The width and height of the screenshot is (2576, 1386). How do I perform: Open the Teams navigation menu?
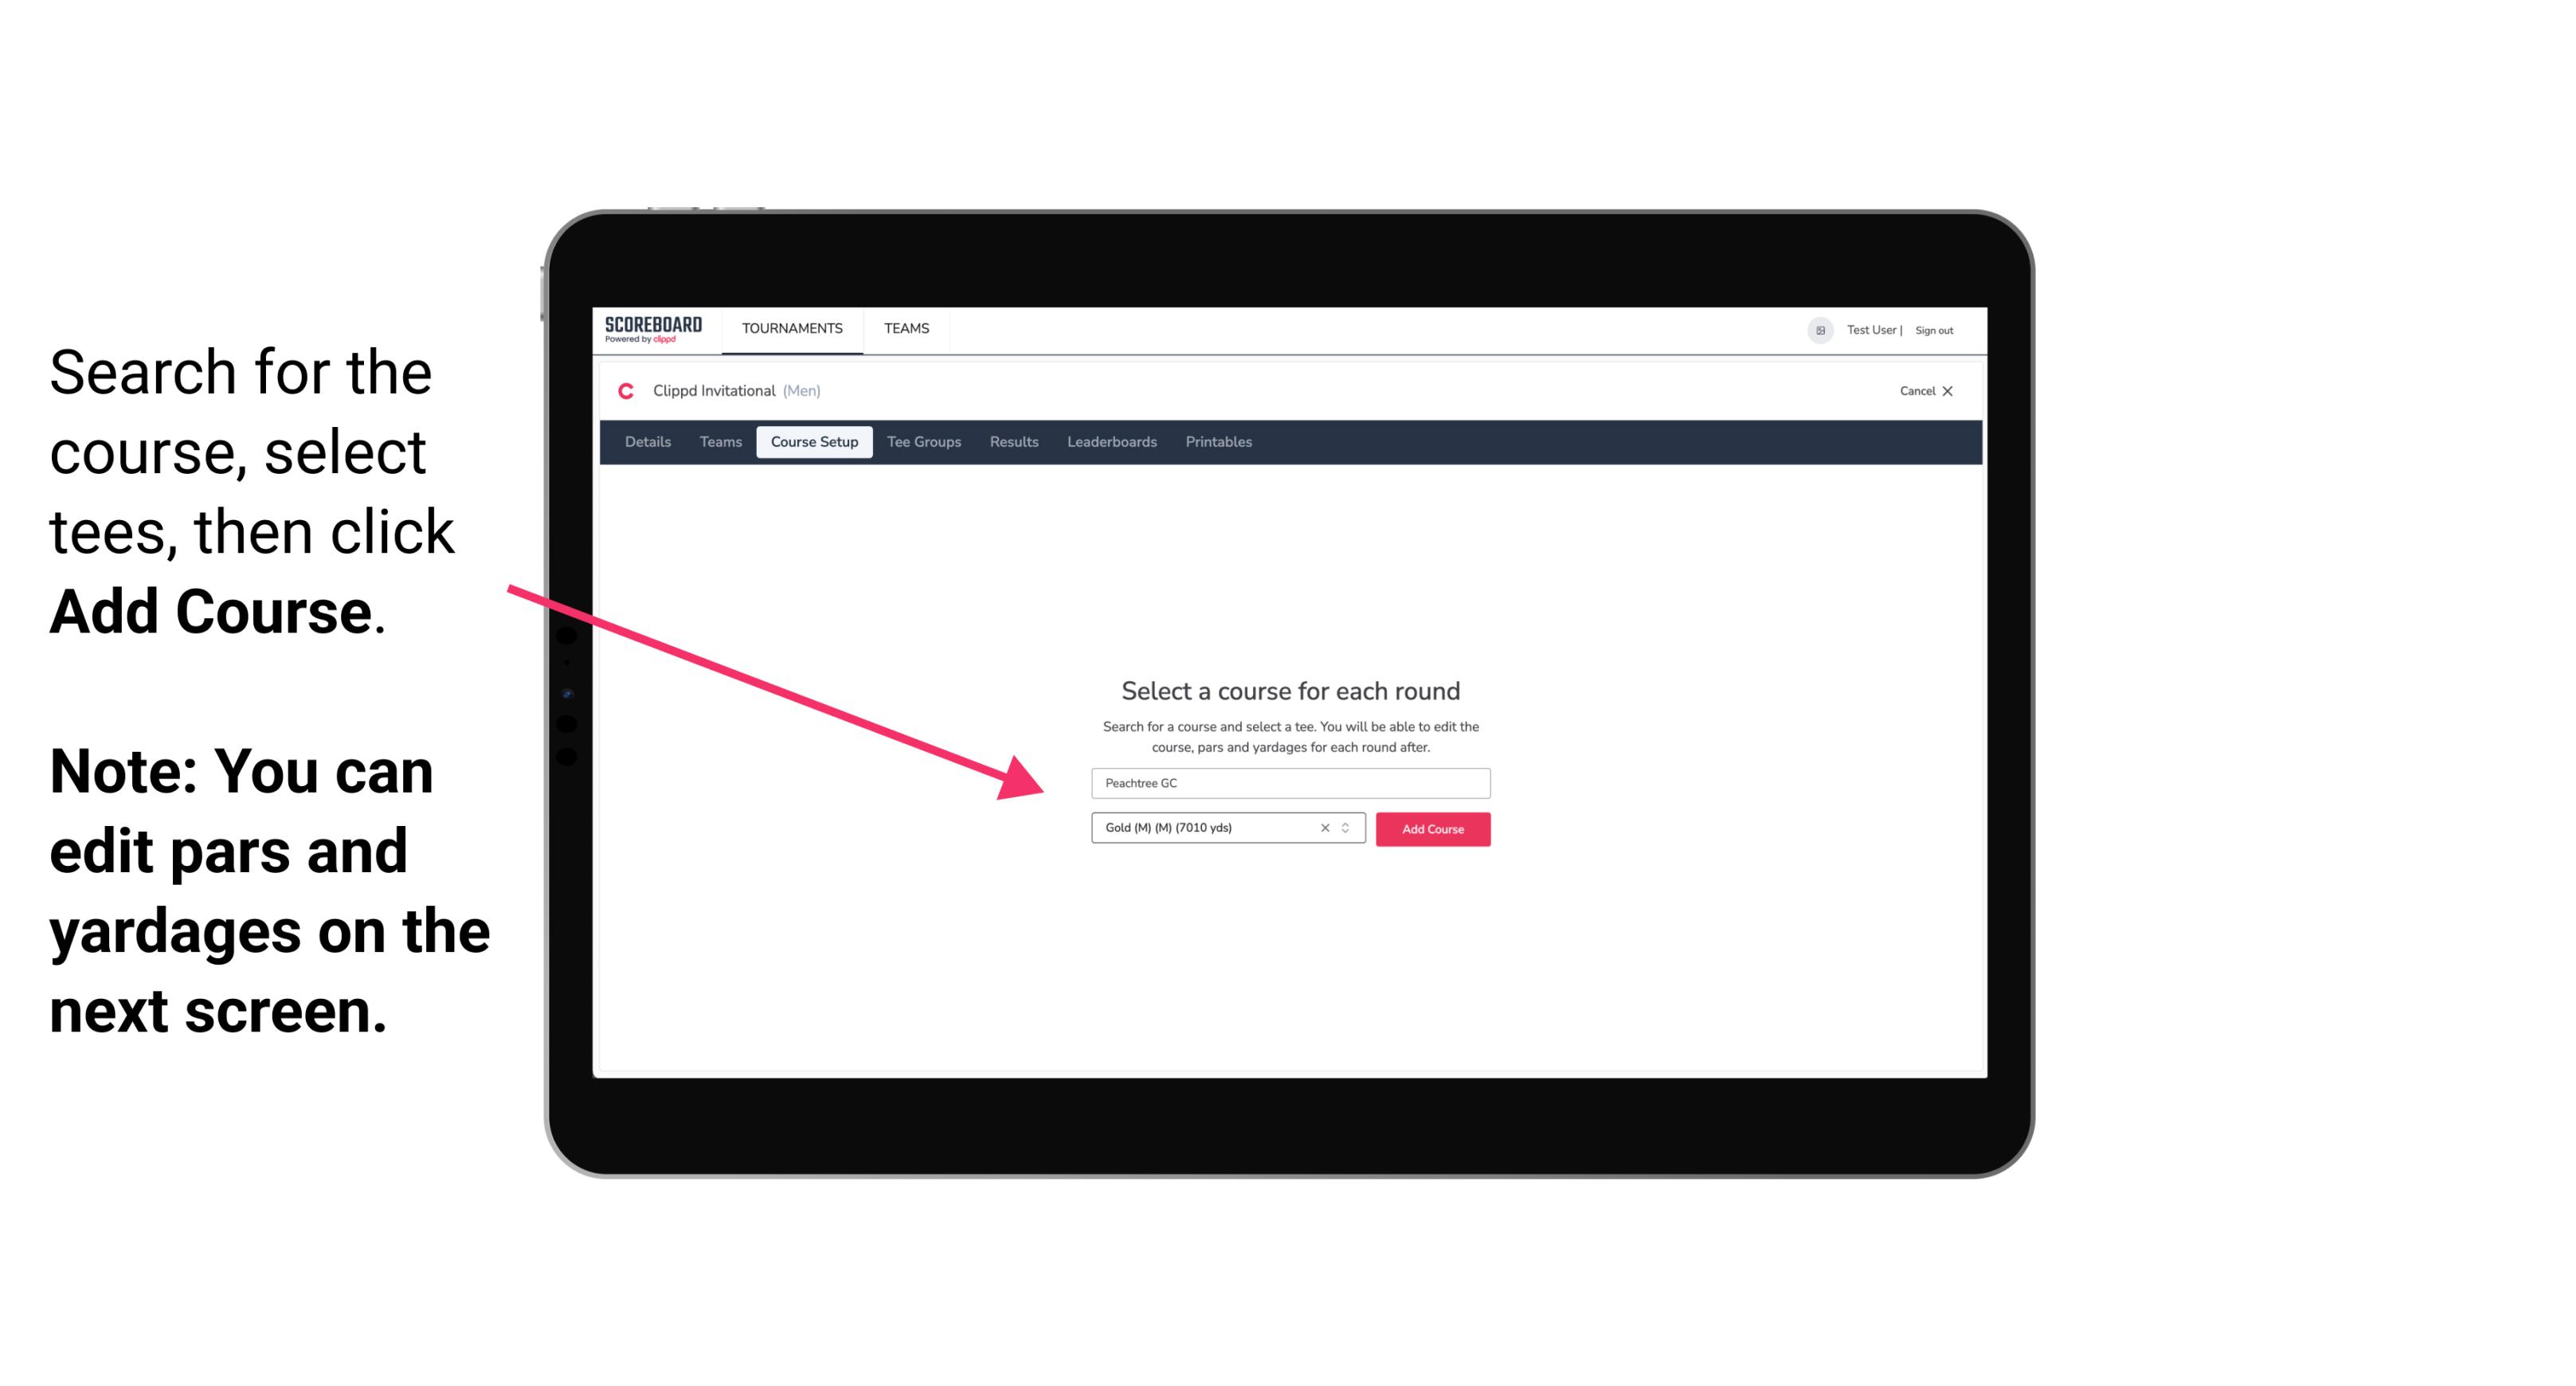click(902, 327)
